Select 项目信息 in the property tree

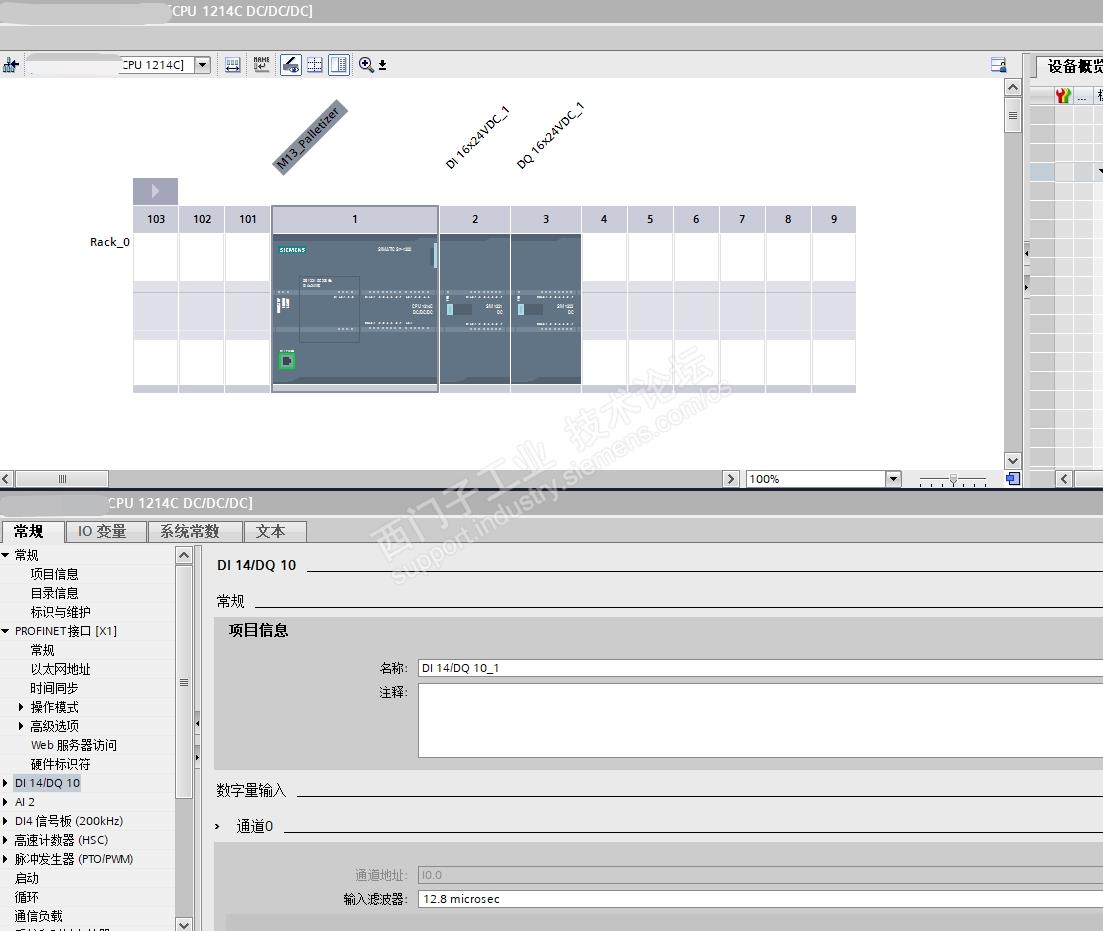pos(54,574)
